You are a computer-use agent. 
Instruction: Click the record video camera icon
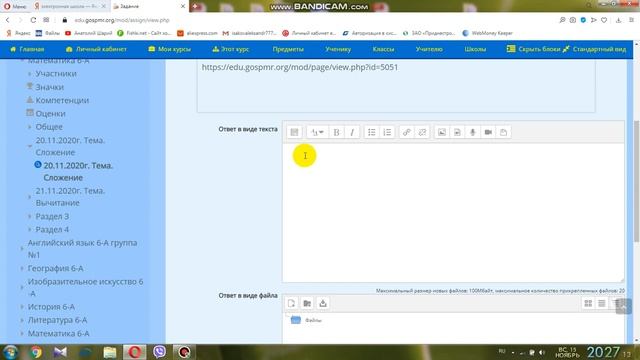point(488,132)
